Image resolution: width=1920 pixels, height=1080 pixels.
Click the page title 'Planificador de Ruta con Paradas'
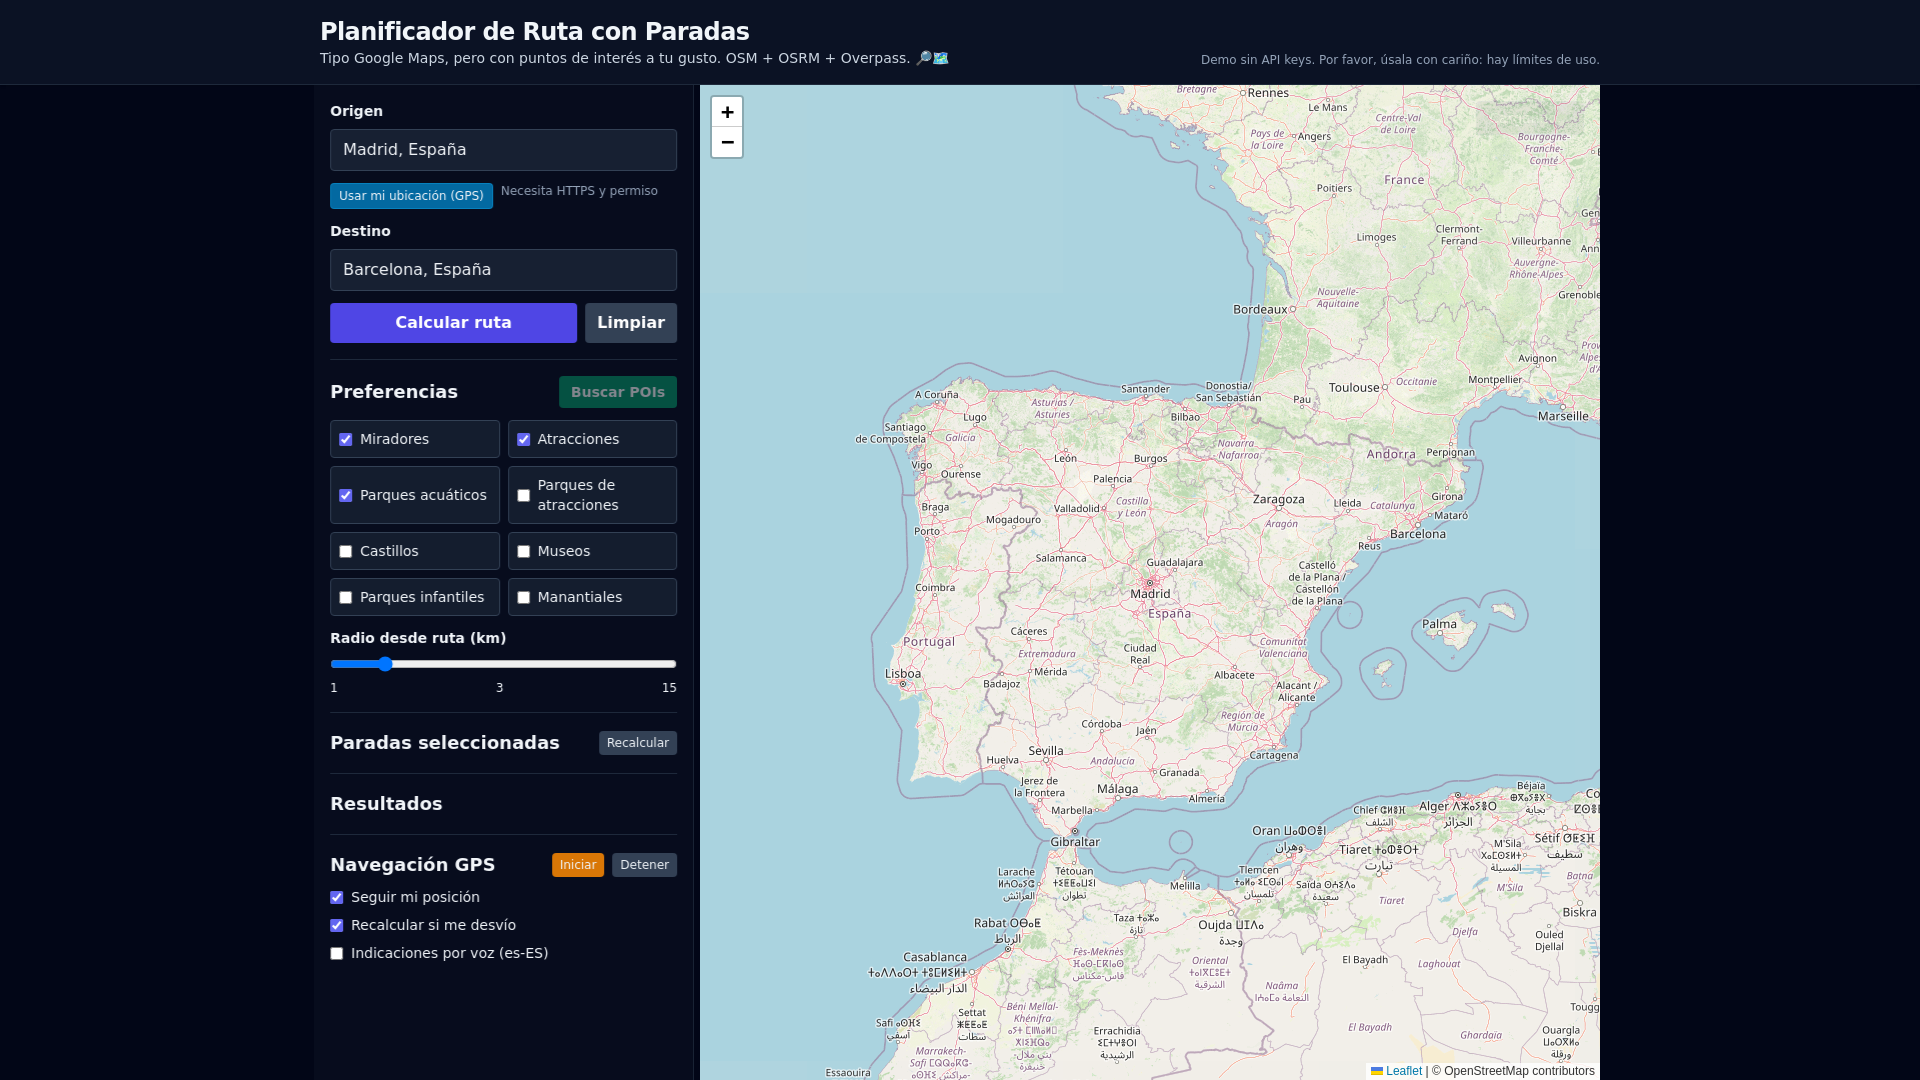coord(535,32)
